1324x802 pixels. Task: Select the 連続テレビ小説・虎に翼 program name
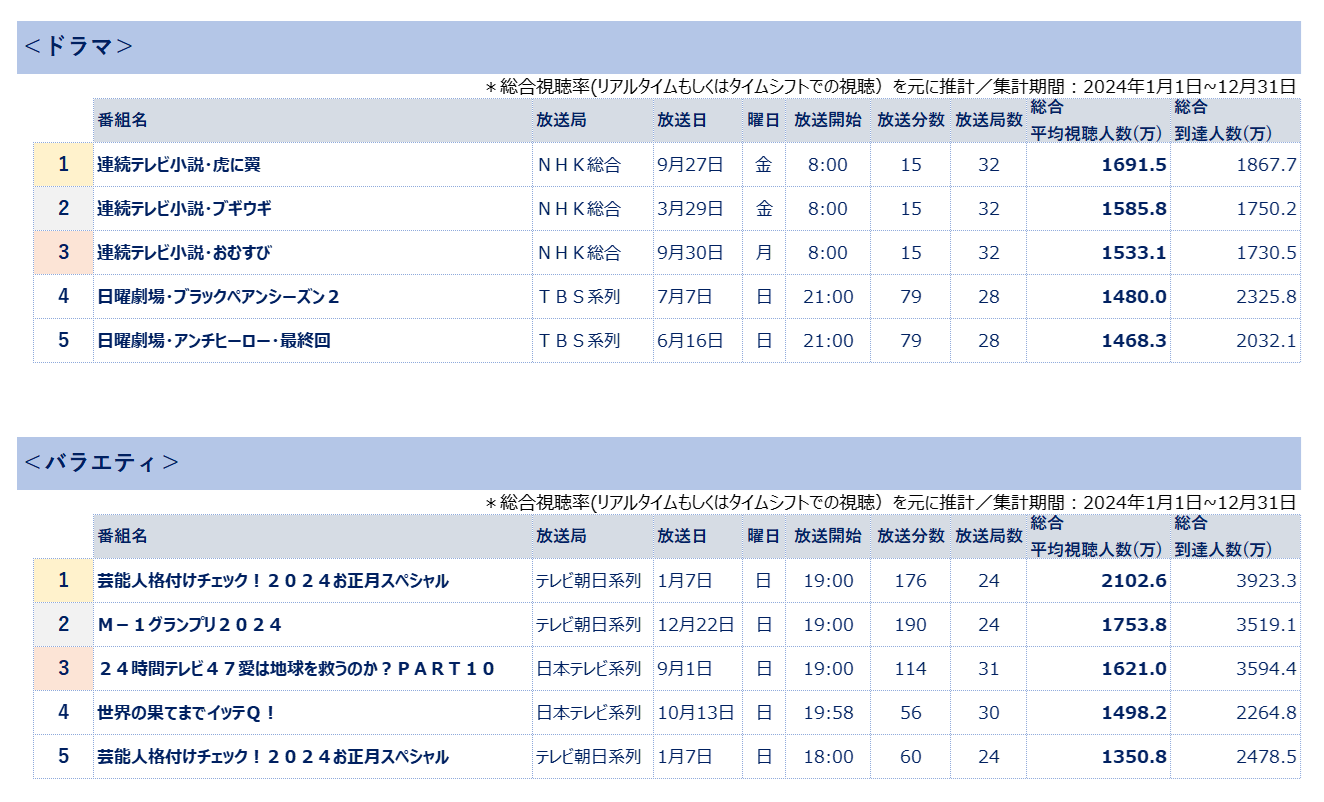tap(179, 165)
